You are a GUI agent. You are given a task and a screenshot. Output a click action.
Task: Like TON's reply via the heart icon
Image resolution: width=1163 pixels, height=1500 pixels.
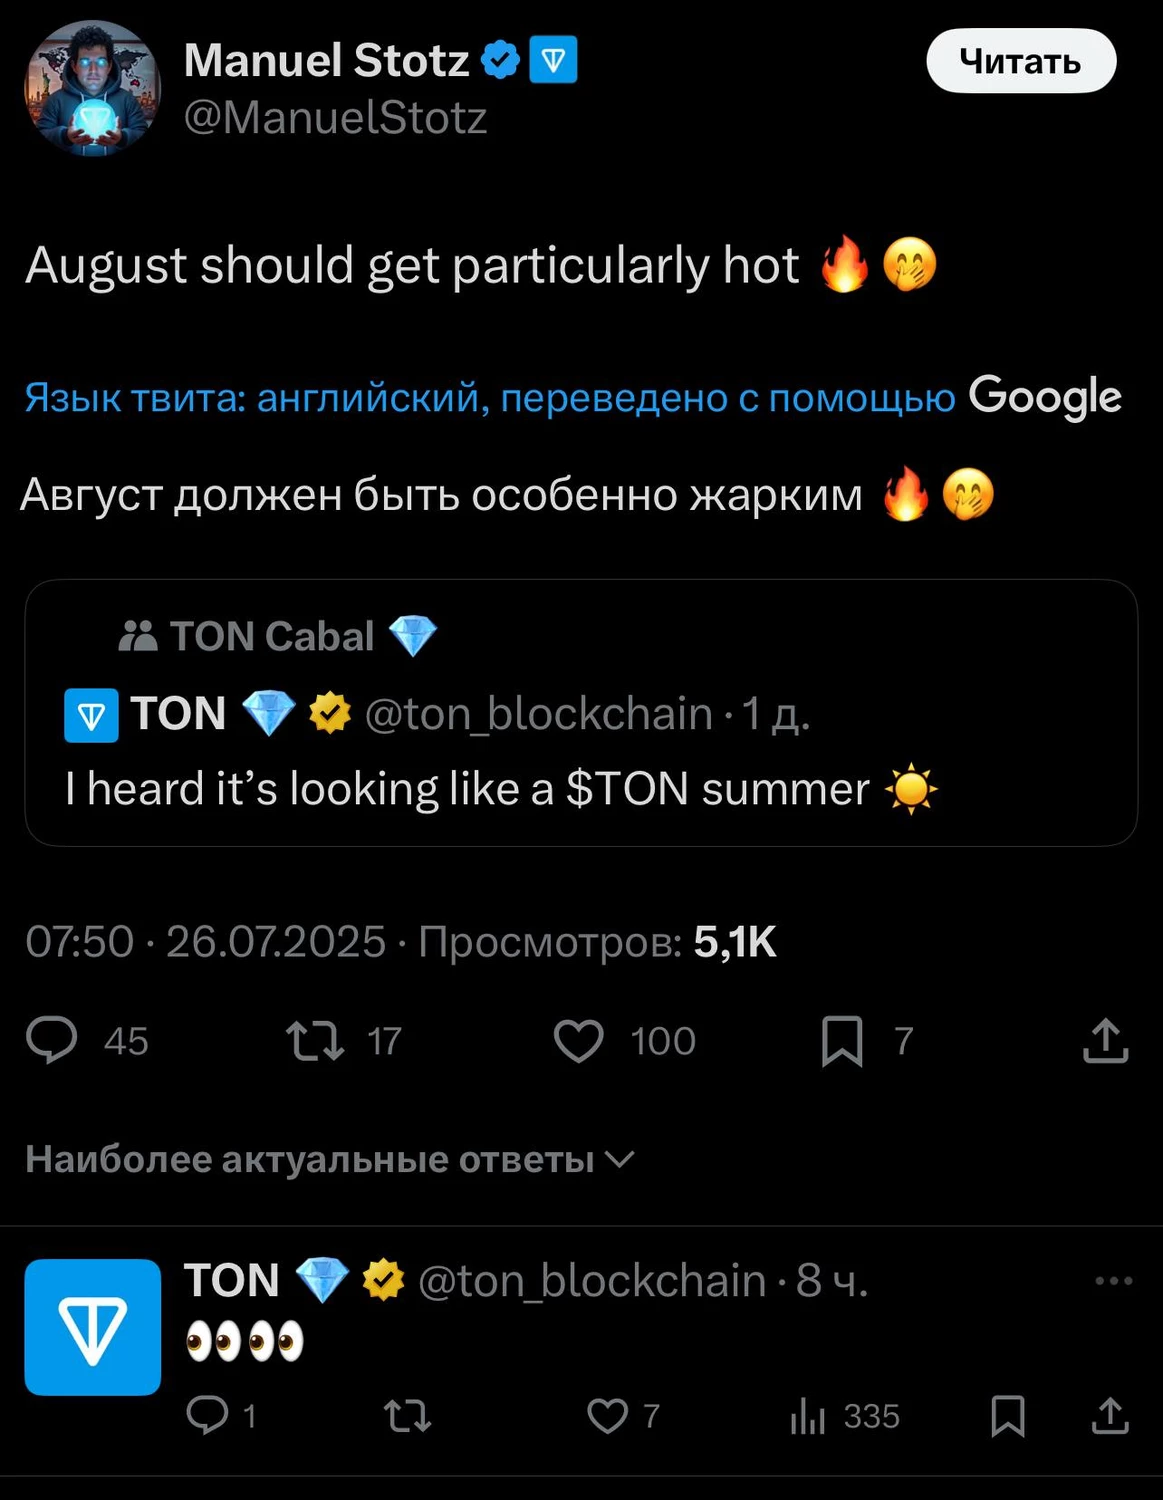tap(606, 1415)
